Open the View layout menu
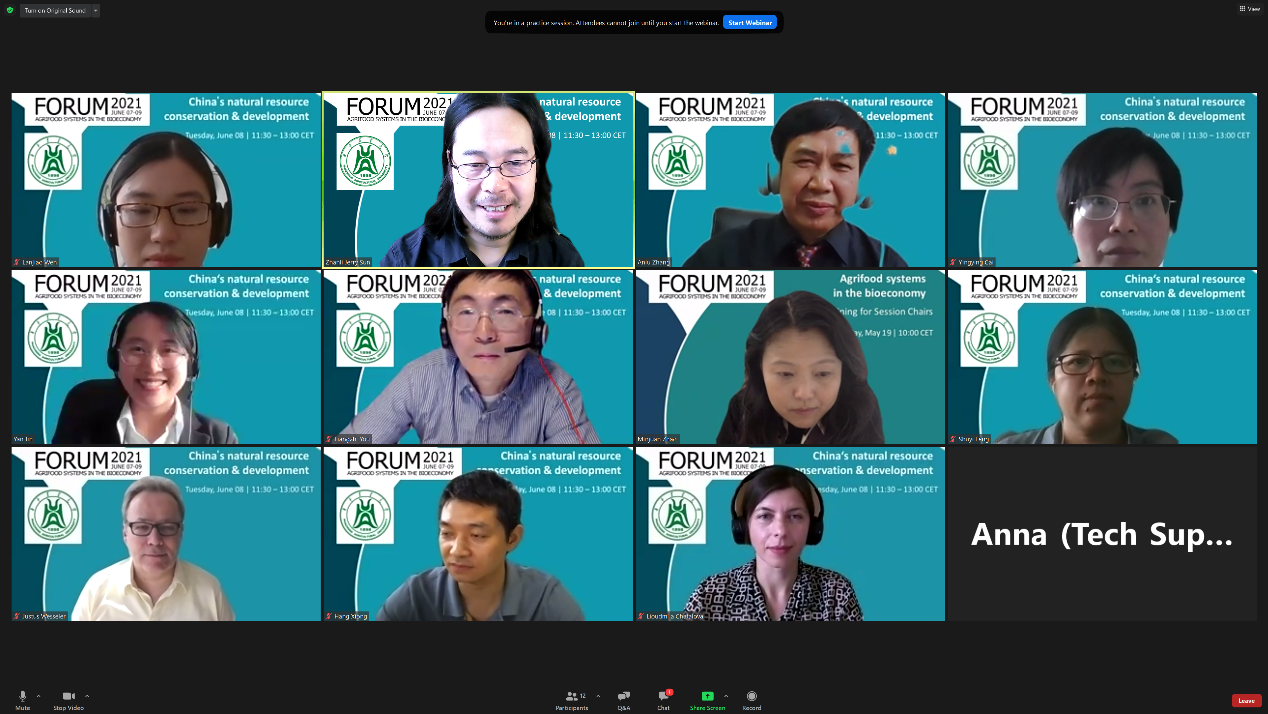The image size is (1268, 714). [x=1249, y=8]
